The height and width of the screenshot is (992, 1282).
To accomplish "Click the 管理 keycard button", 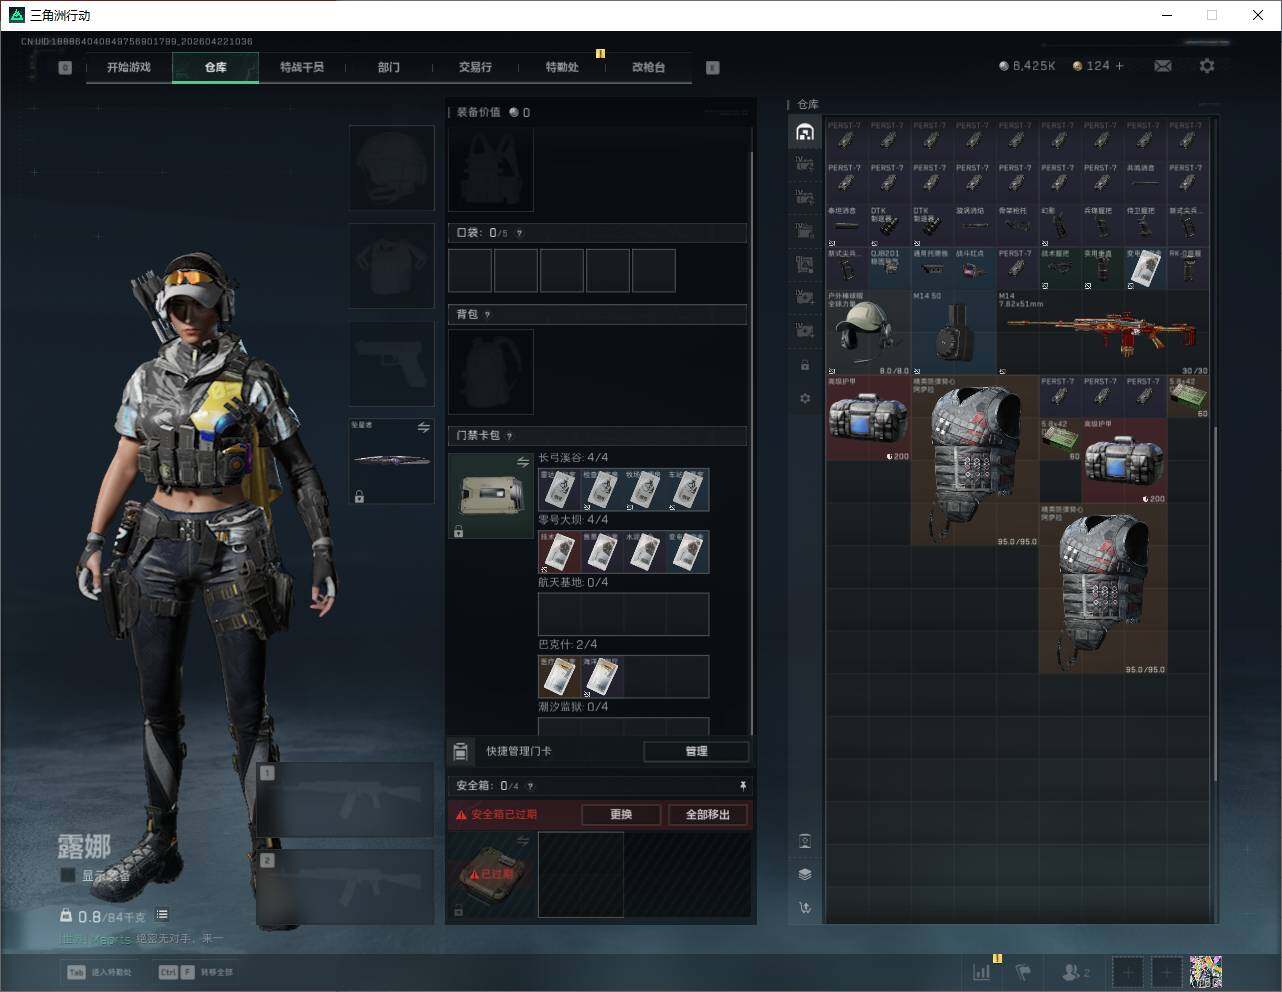I will pyautogui.click(x=696, y=751).
